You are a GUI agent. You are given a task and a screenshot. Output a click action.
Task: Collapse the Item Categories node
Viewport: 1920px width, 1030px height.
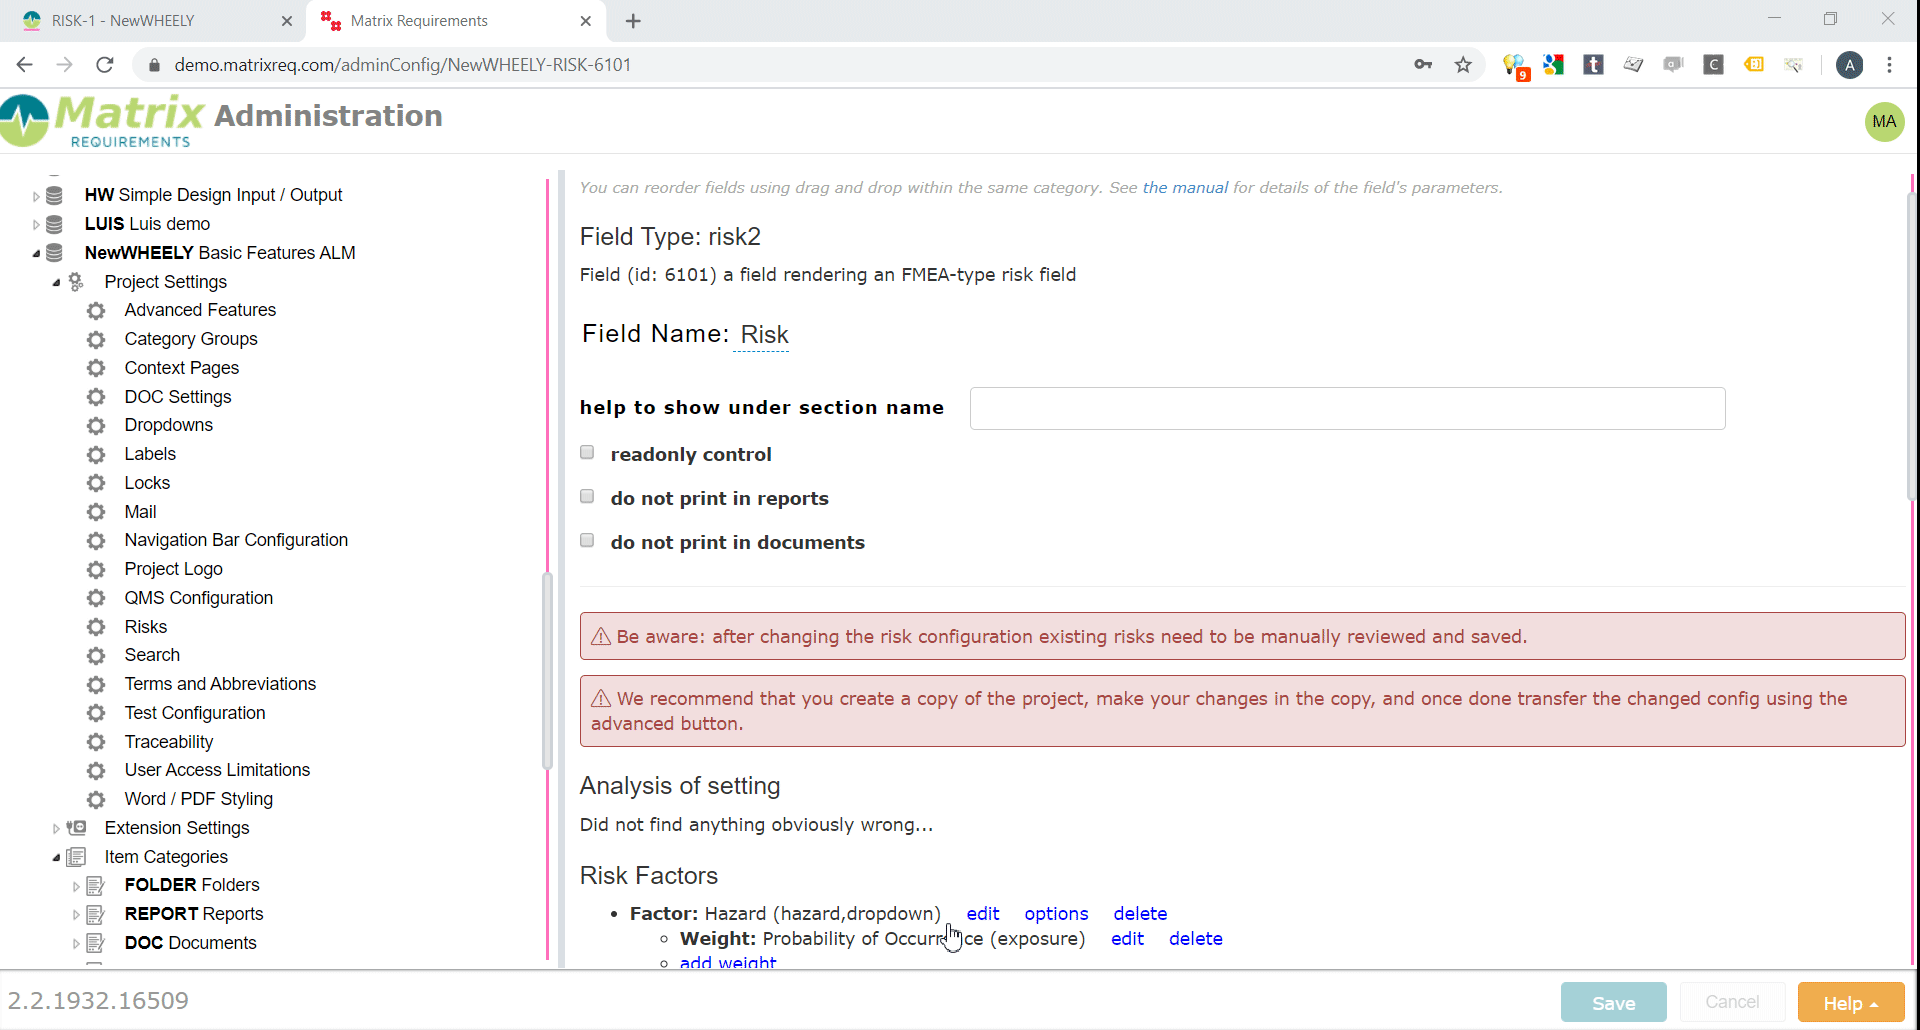56,858
